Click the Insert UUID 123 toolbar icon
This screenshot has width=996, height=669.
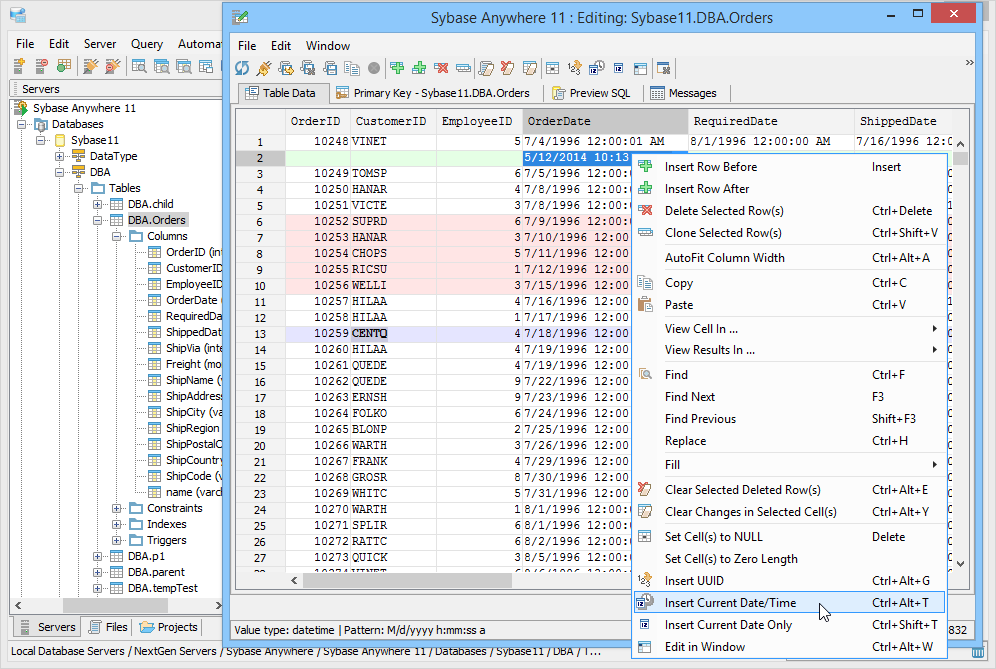[575, 68]
